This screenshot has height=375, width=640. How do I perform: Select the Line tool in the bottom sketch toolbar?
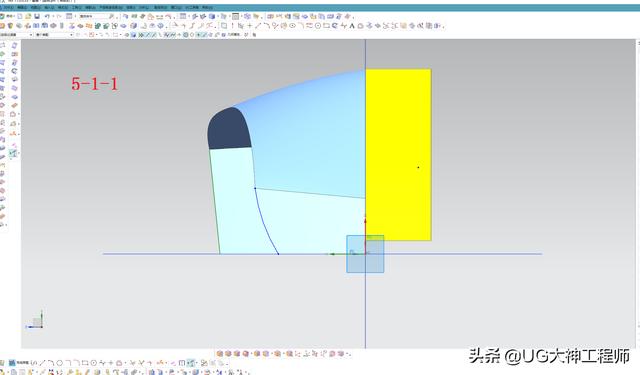click(42, 362)
